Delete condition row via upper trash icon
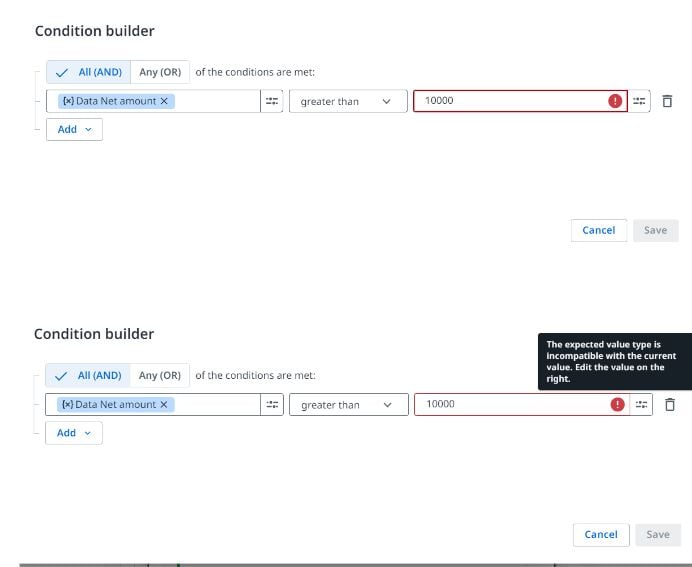The height and width of the screenshot is (567, 692). [667, 101]
